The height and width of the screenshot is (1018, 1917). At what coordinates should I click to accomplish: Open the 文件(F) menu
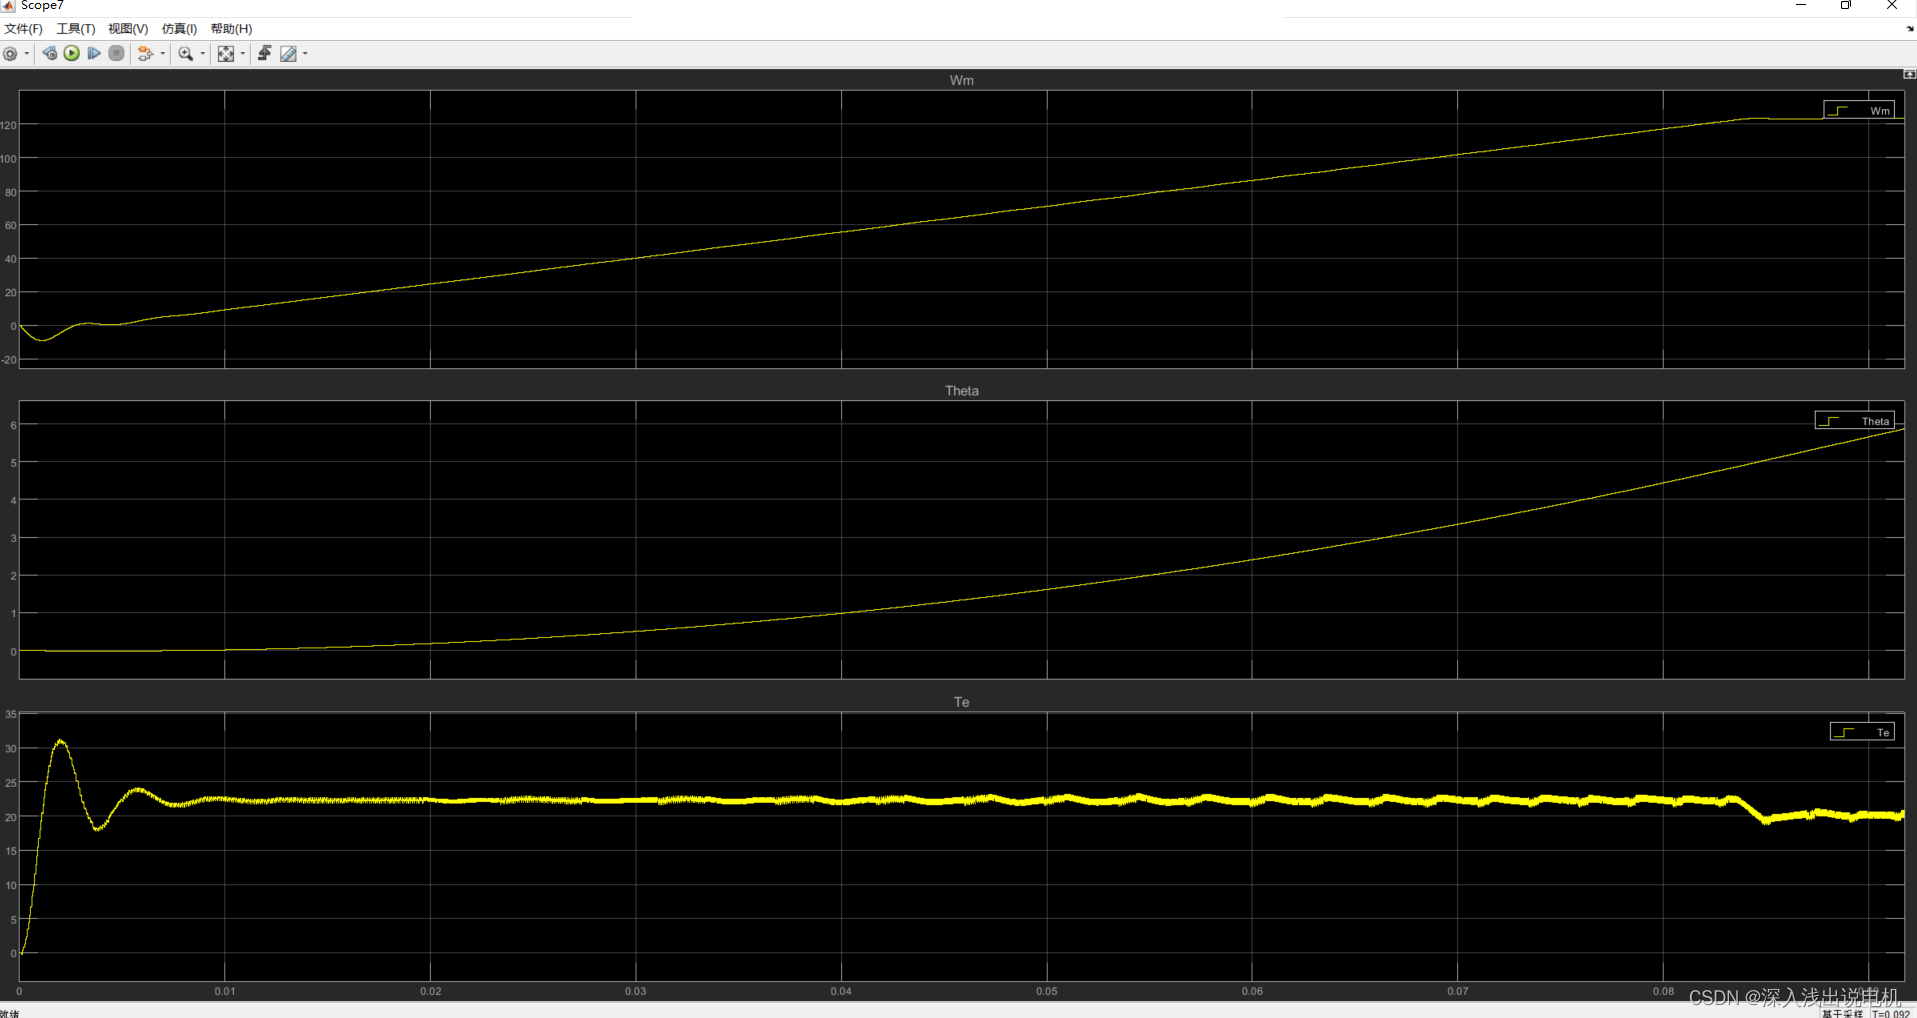coord(24,29)
